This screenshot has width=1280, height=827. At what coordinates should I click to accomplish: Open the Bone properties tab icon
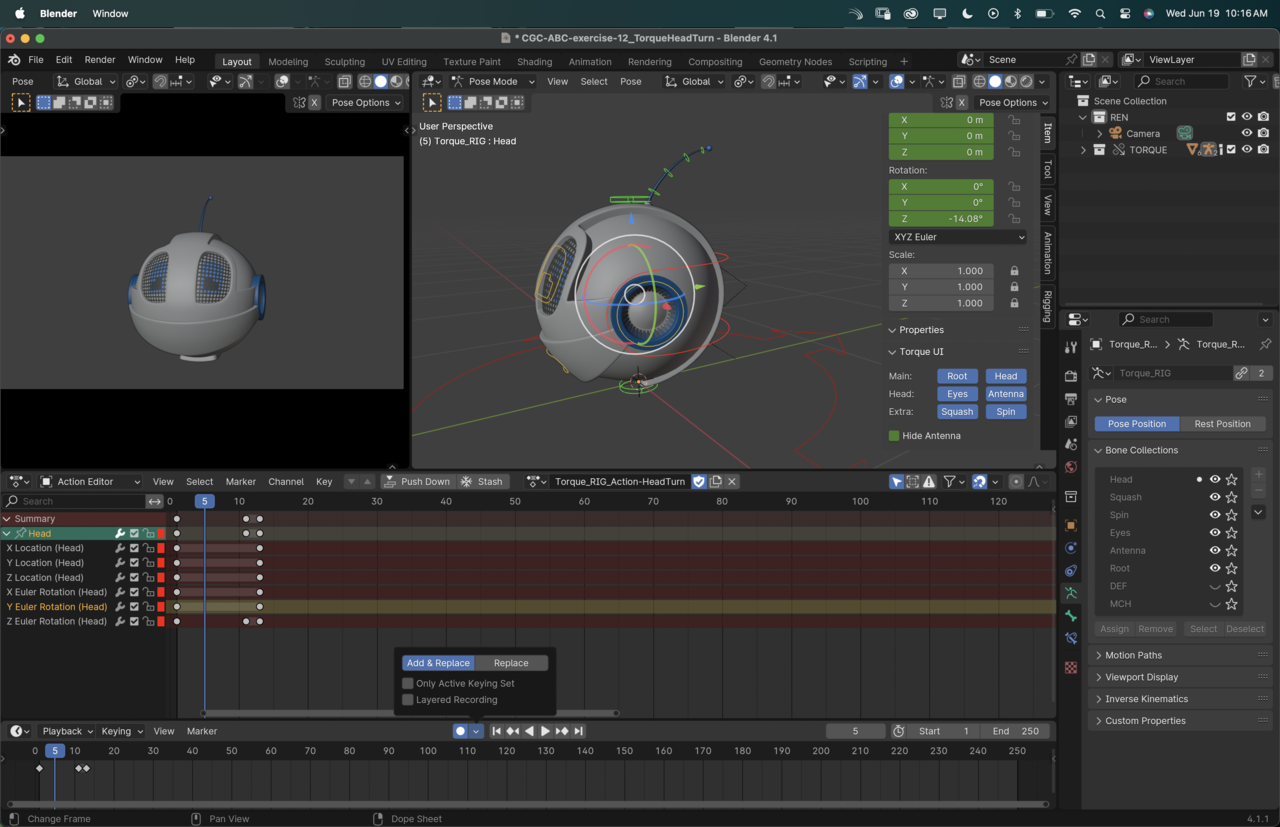[1071, 616]
